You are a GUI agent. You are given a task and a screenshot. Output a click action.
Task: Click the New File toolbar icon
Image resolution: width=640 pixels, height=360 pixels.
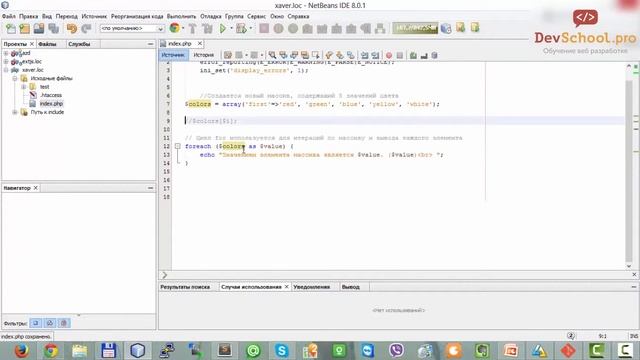point(11,29)
